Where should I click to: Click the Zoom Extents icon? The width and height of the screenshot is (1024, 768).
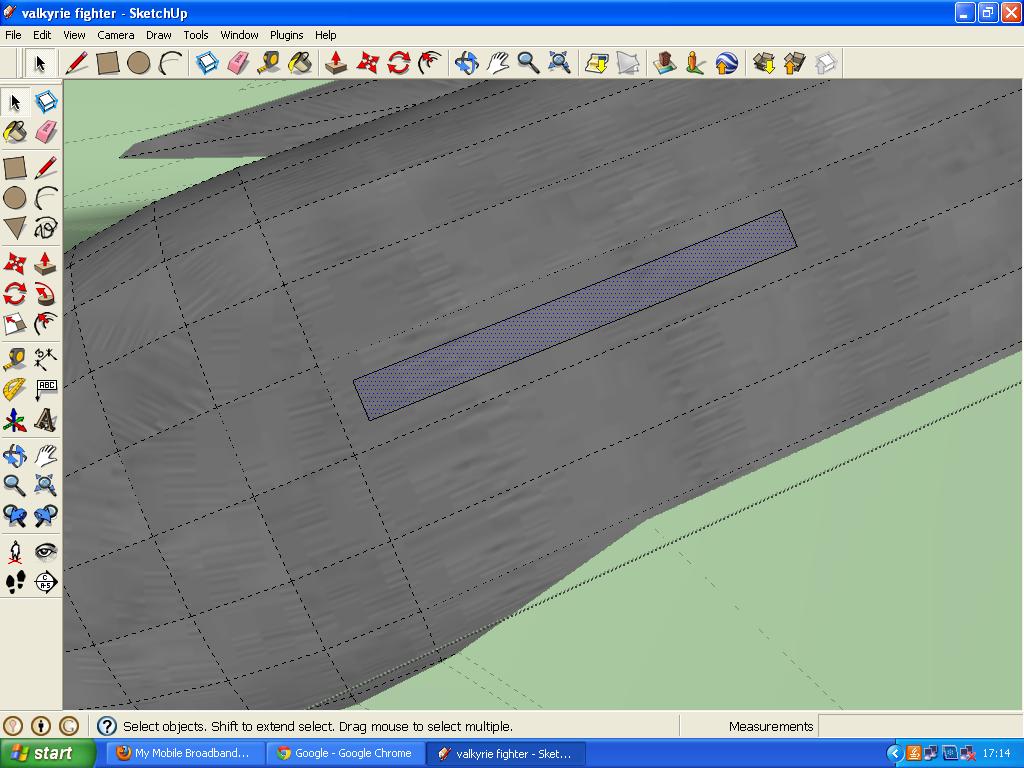(46, 487)
